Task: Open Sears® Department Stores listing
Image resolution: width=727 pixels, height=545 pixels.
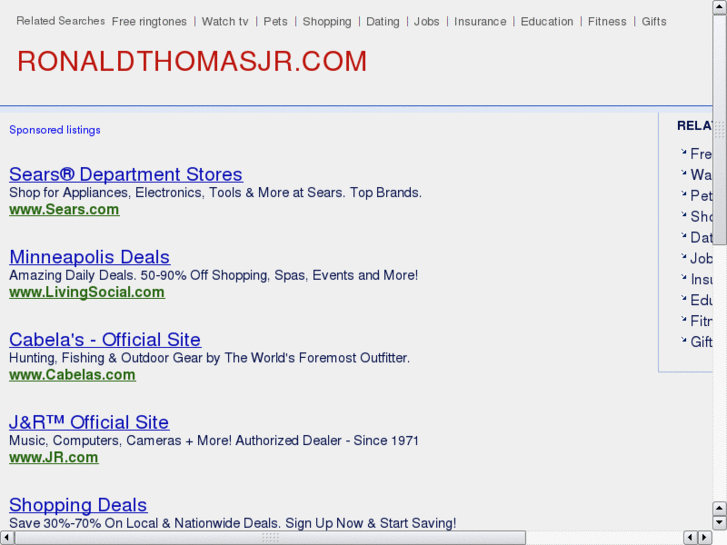Action: click(x=126, y=174)
